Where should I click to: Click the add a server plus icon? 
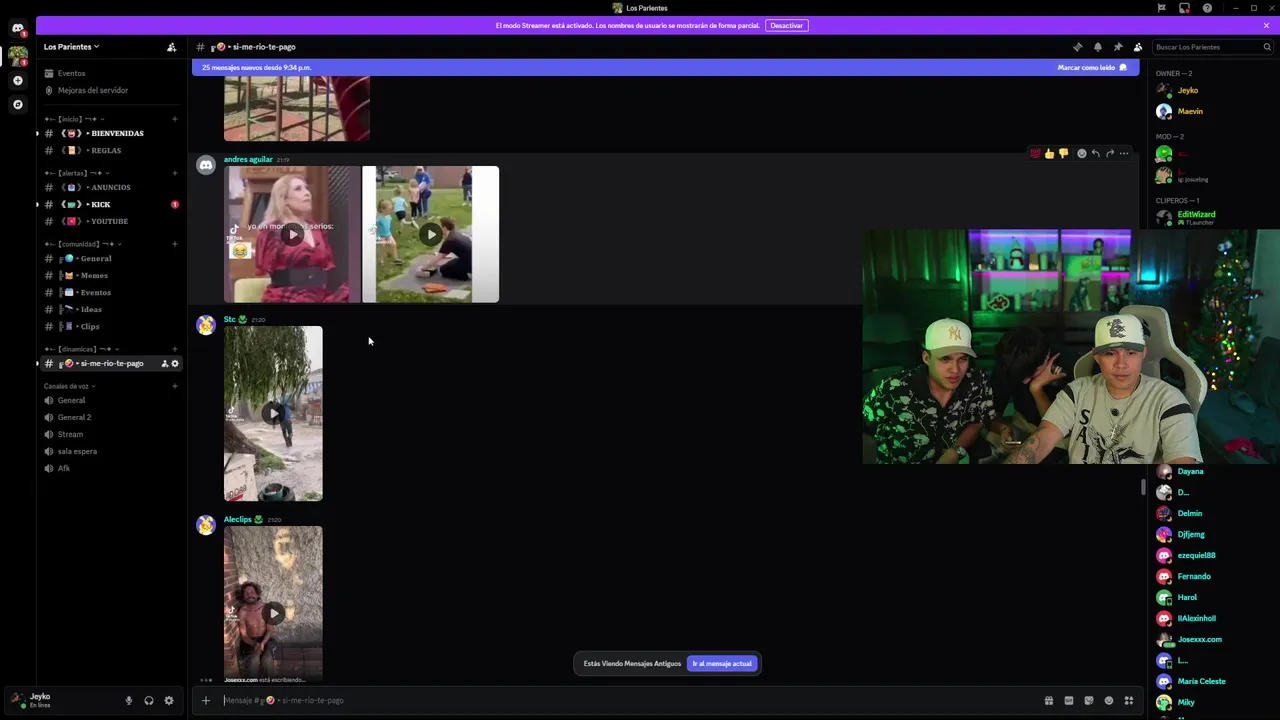point(18,80)
